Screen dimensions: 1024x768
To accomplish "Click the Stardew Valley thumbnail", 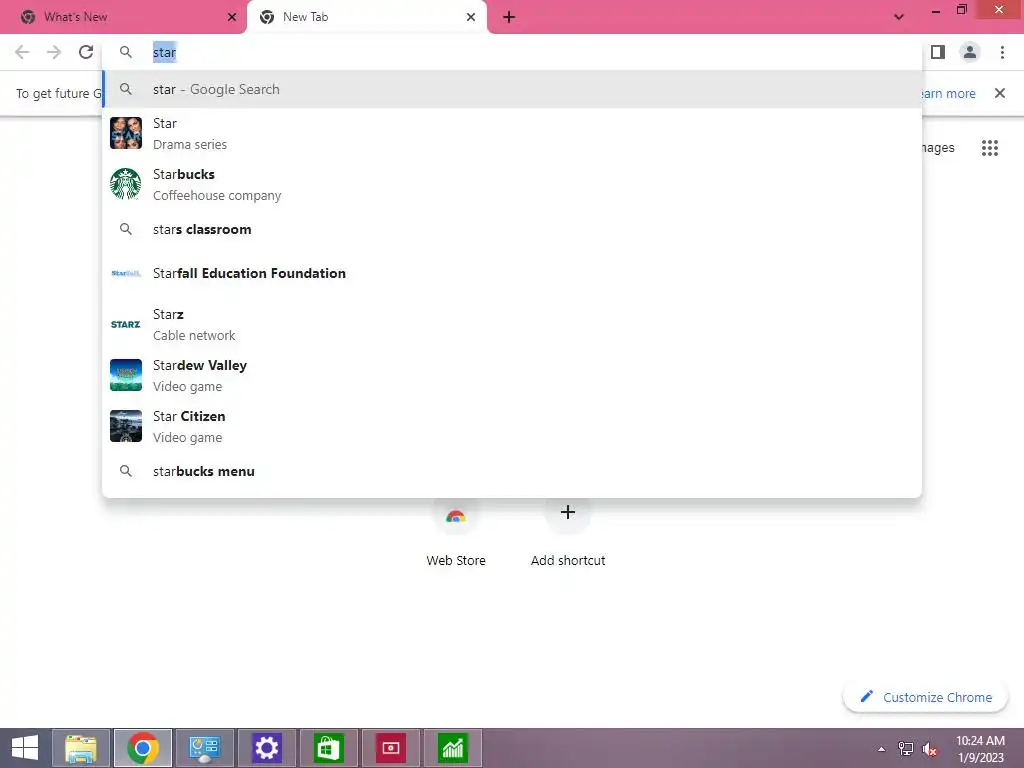I will (126, 376).
